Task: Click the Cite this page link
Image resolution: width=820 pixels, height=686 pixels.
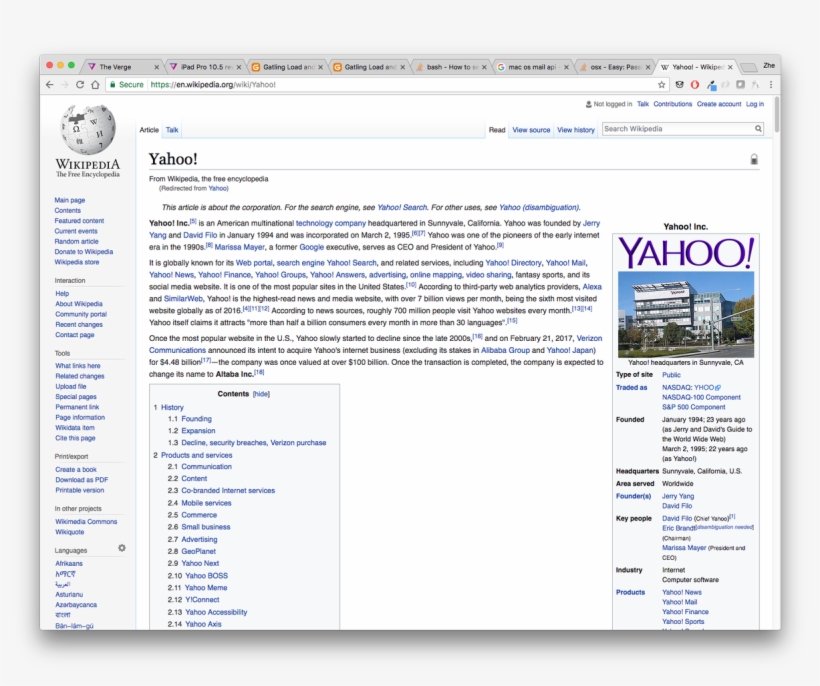Action: tap(75, 438)
